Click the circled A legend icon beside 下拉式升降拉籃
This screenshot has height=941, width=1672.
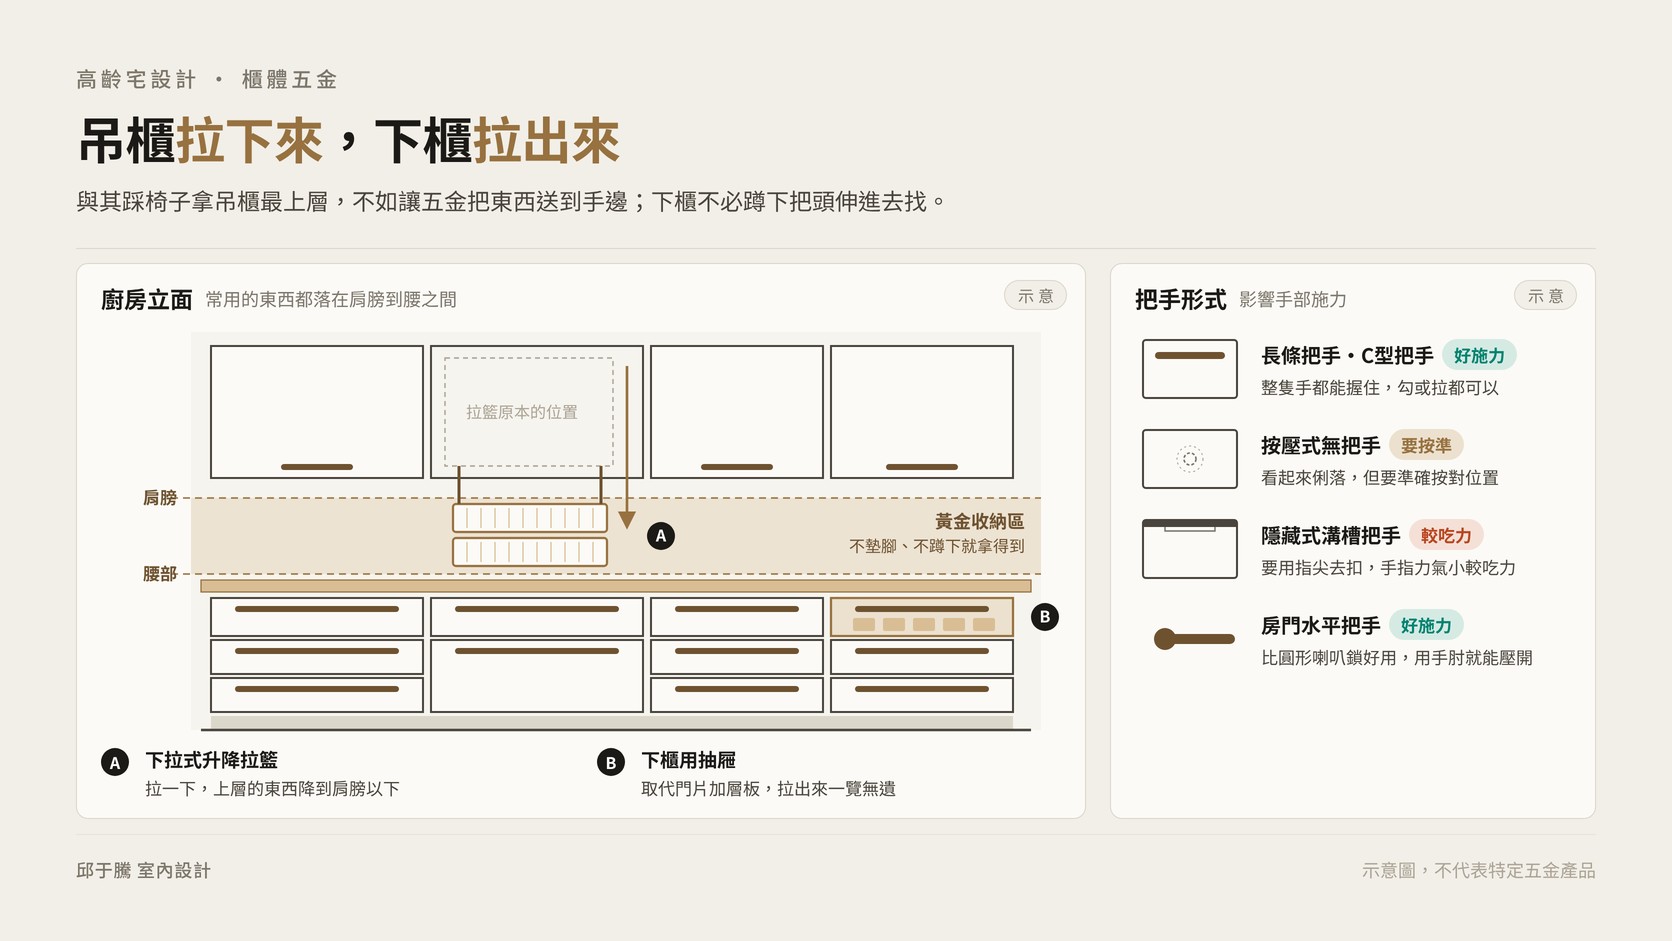tap(115, 763)
